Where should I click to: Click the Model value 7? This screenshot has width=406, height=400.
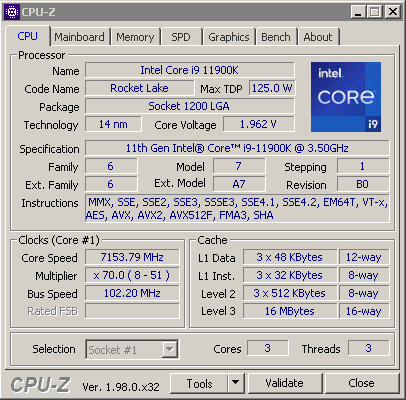[x=239, y=166]
